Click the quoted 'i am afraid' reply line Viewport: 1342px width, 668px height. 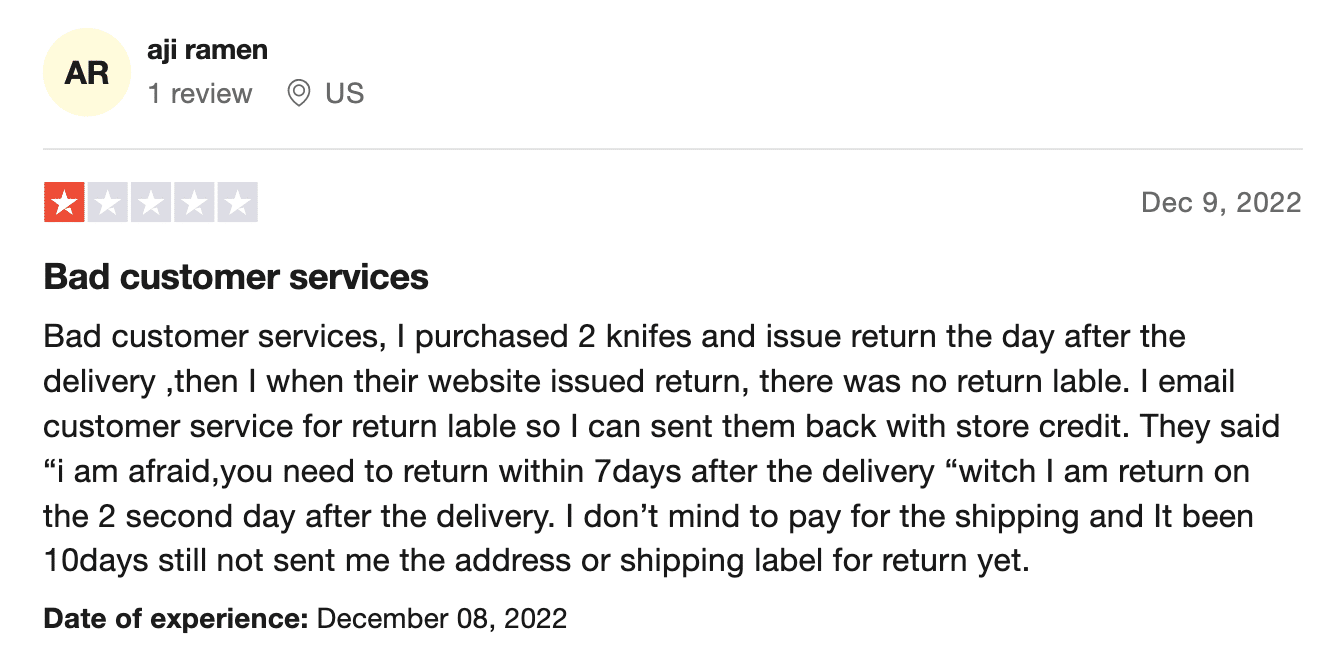click(647, 471)
